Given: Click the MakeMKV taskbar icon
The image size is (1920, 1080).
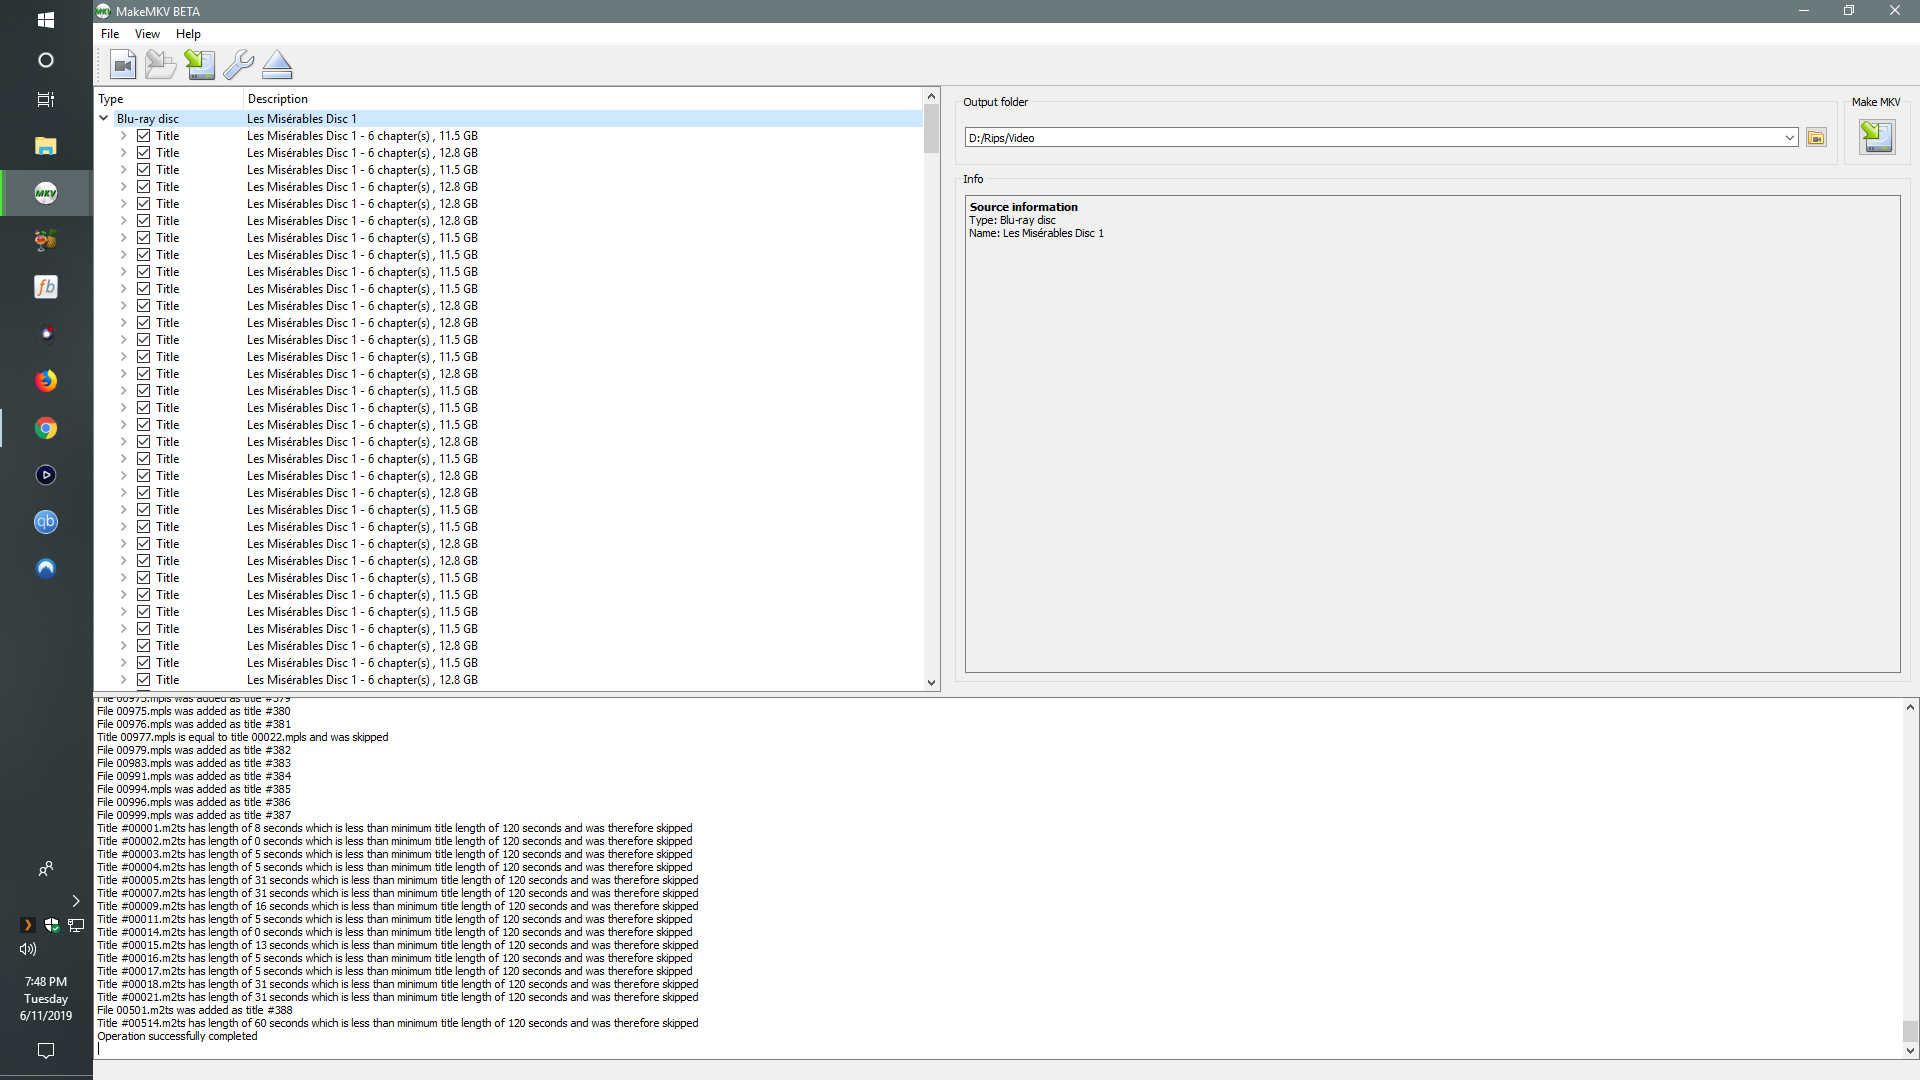Looking at the screenshot, I should [46, 193].
